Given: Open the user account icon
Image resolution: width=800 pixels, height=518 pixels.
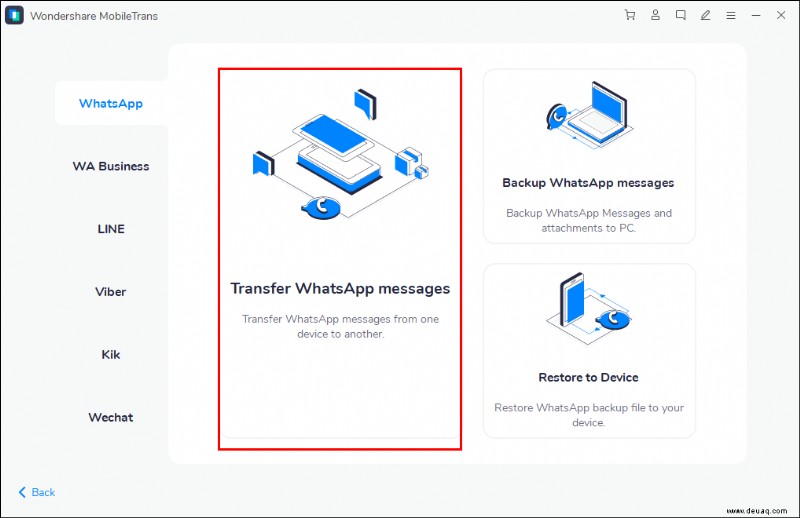Looking at the screenshot, I should tap(655, 15).
